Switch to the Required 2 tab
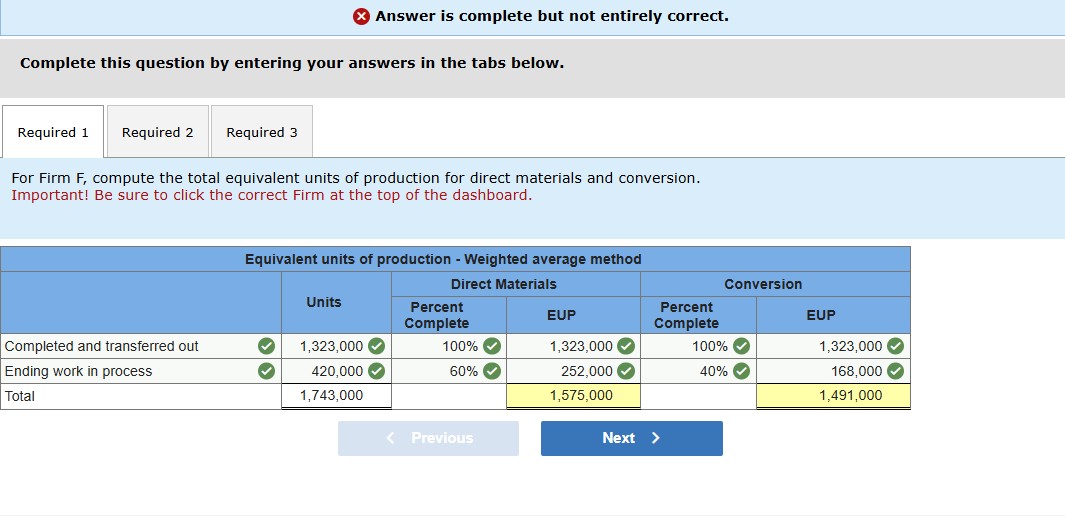The height and width of the screenshot is (519, 1065). pyautogui.click(x=158, y=132)
